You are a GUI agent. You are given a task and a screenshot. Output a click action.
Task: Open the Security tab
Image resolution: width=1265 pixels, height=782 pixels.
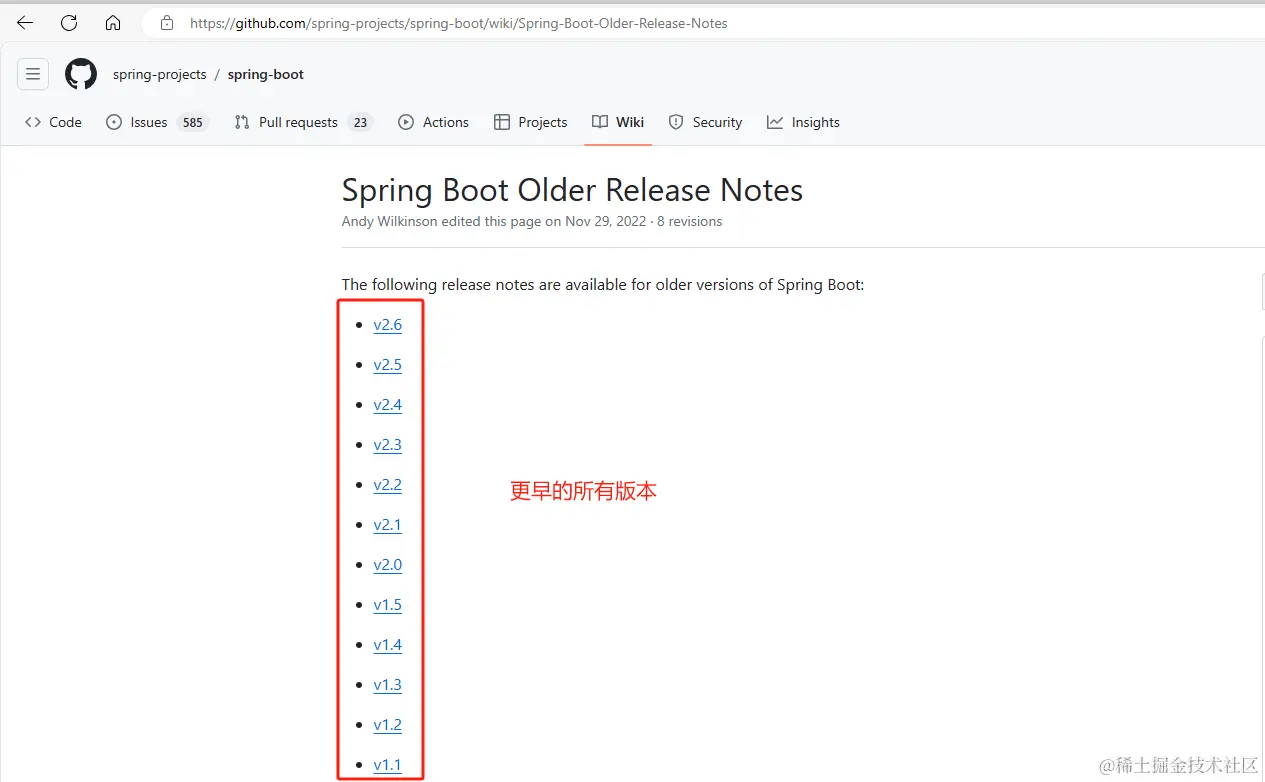click(x=705, y=122)
